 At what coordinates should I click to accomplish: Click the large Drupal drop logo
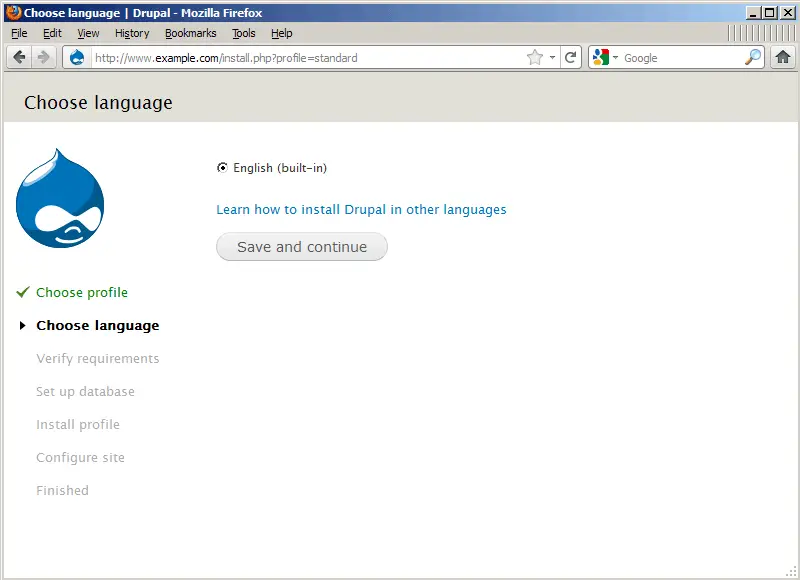click(60, 198)
